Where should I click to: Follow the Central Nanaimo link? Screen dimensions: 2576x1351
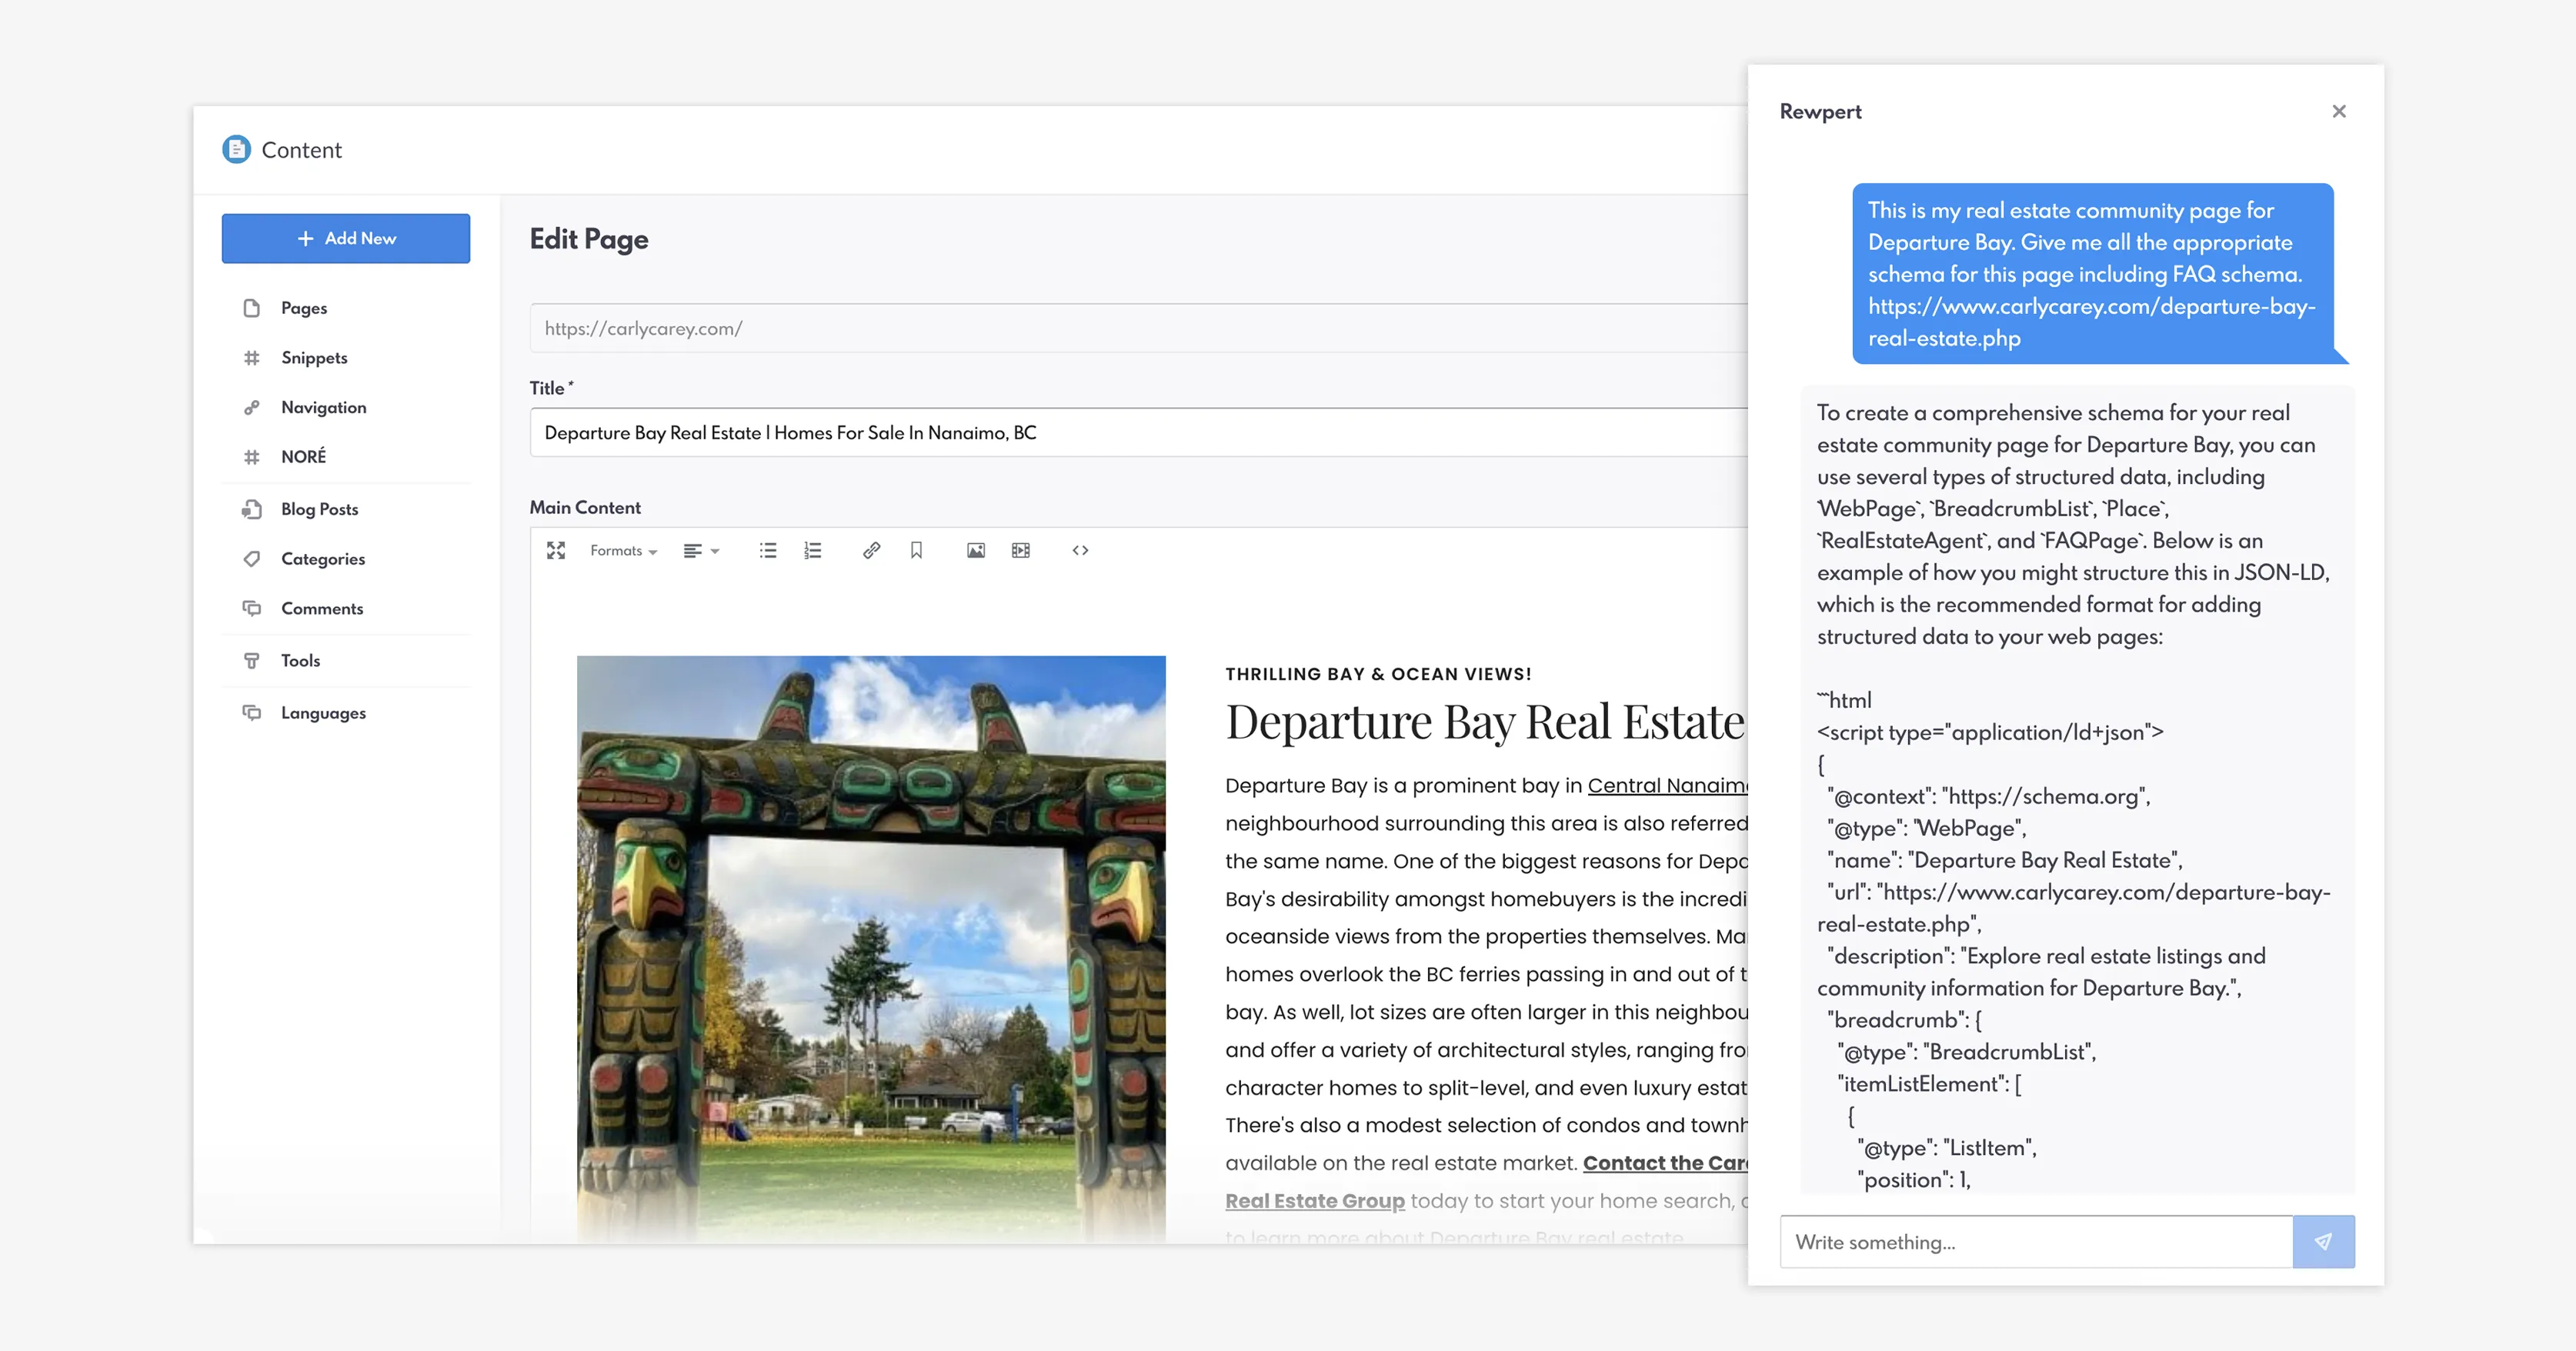[1667, 786]
